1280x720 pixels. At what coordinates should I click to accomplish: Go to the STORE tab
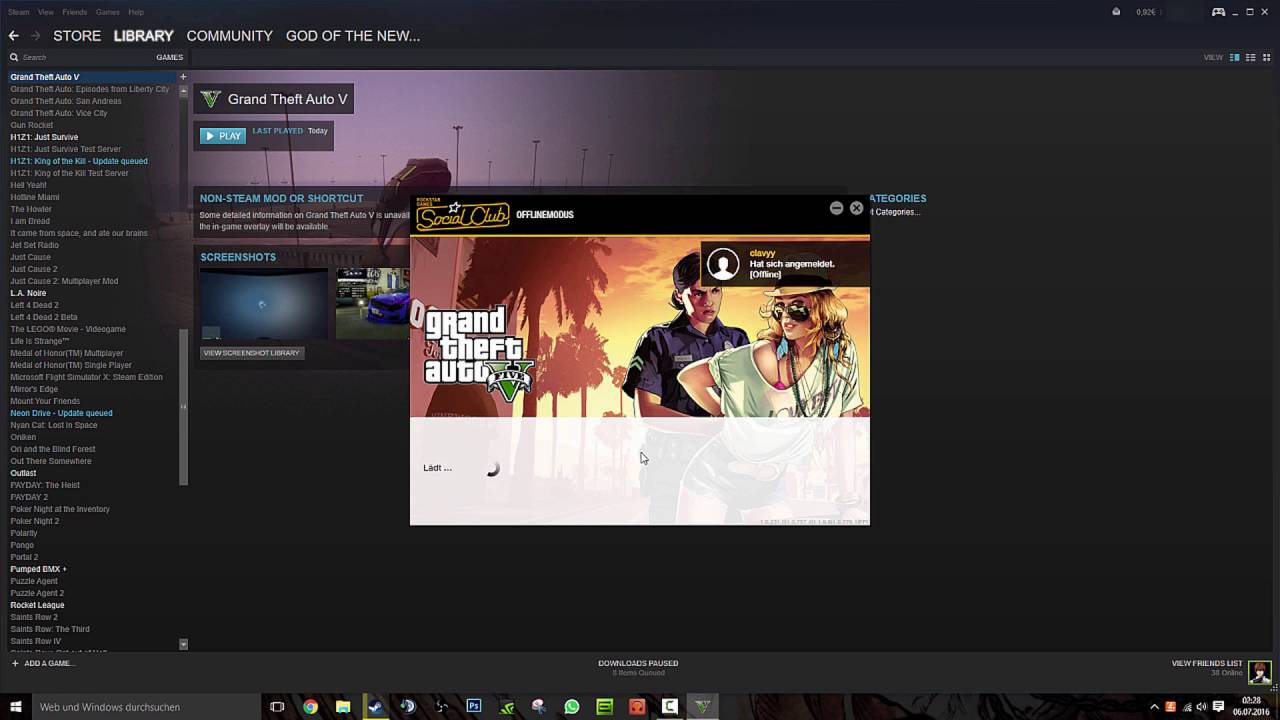click(77, 36)
